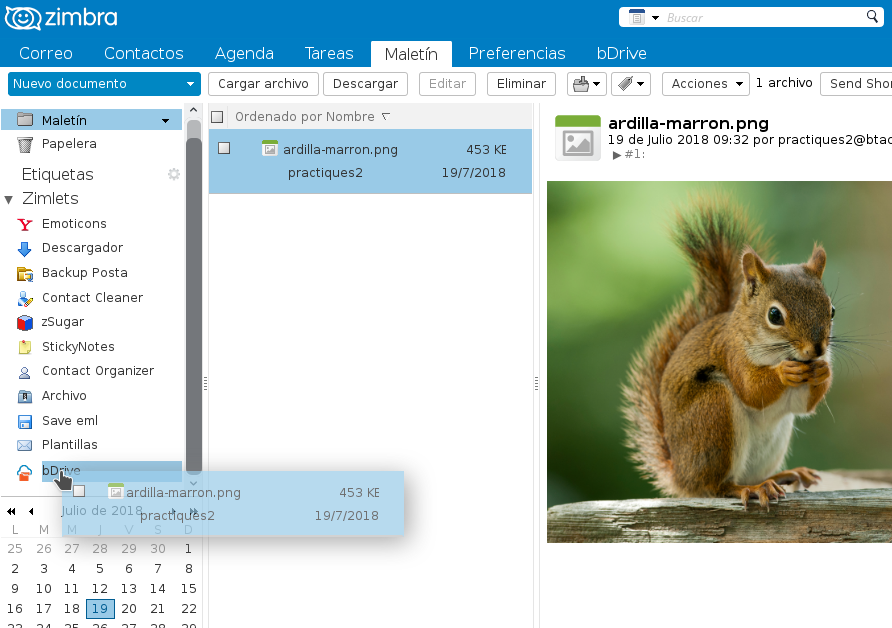
Task: Click the Zimbra logo
Action: 61,18
